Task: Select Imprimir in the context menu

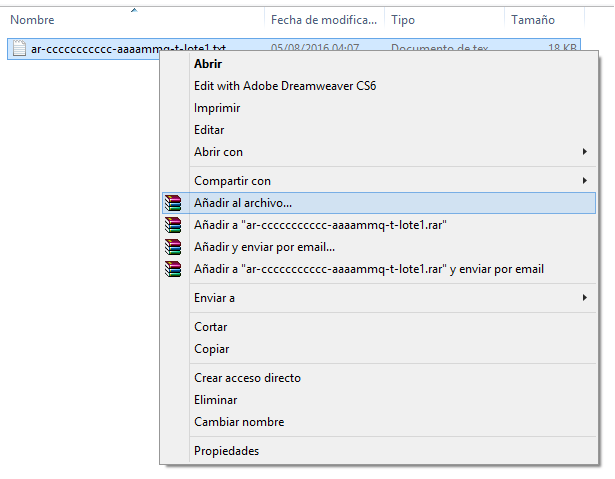Action: (x=217, y=108)
